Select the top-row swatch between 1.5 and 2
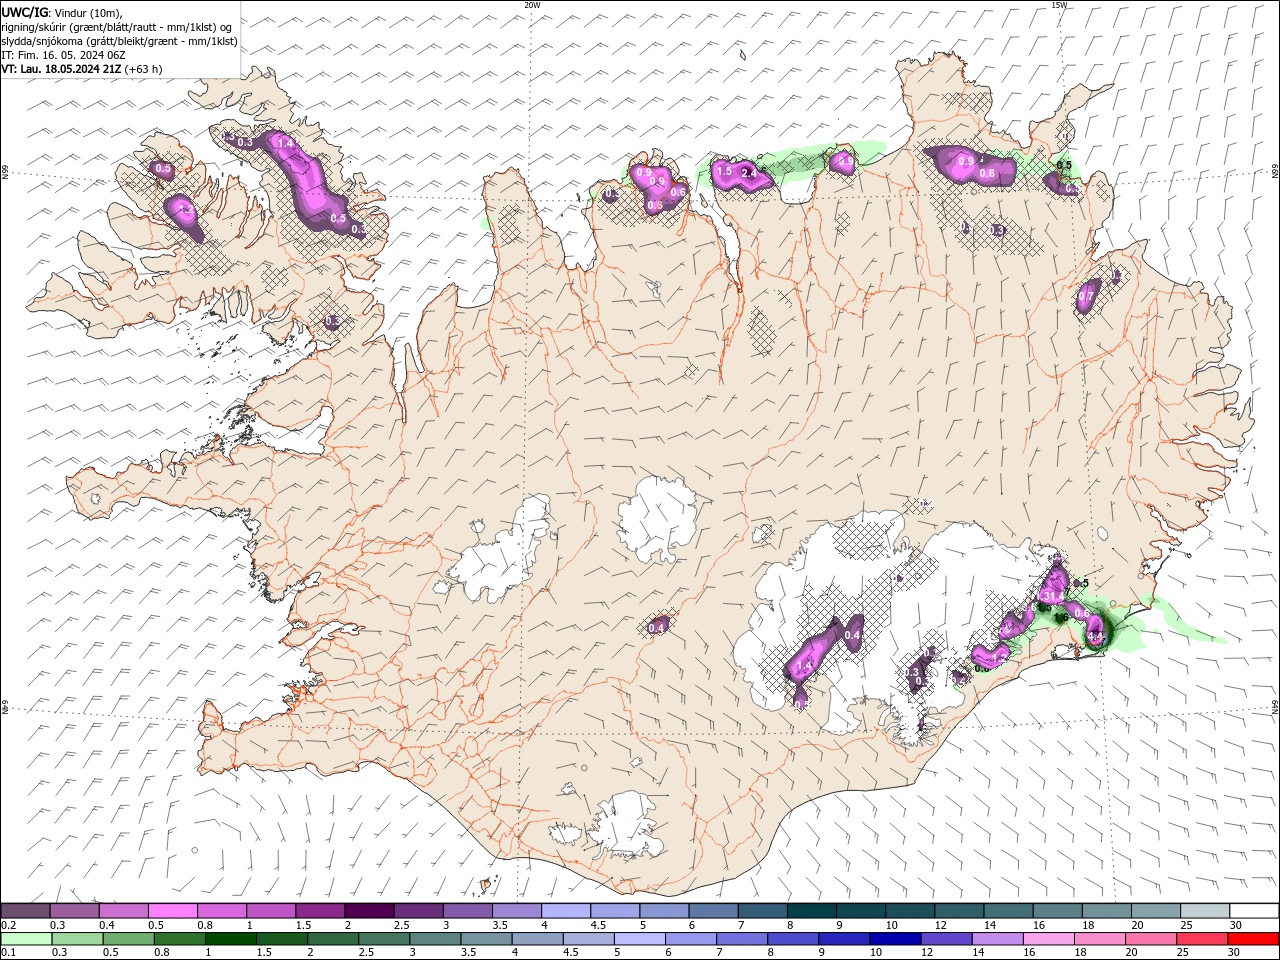The image size is (1280, 960). [320, 911]
